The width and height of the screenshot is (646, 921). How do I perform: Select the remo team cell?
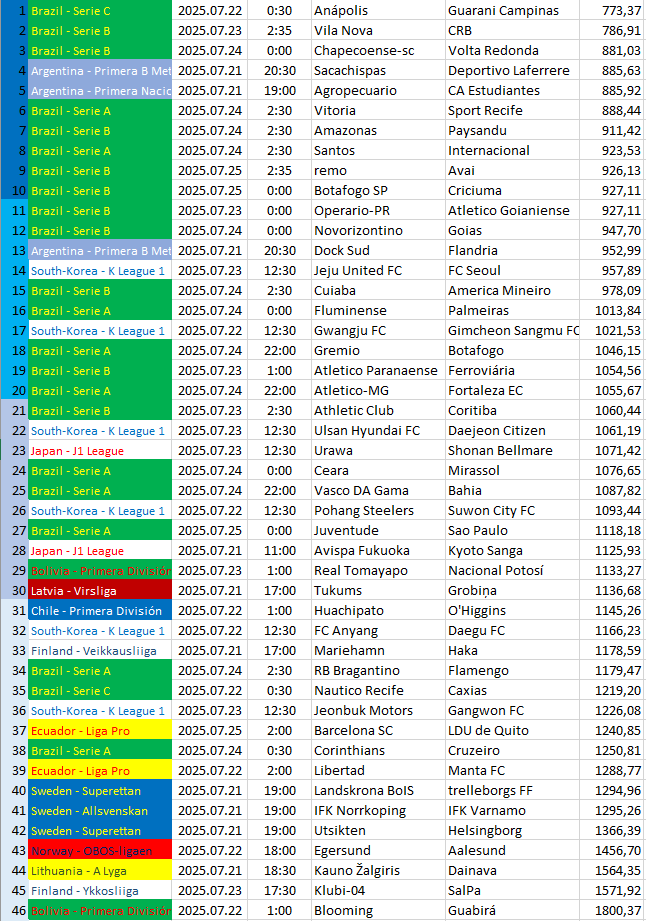378,170
